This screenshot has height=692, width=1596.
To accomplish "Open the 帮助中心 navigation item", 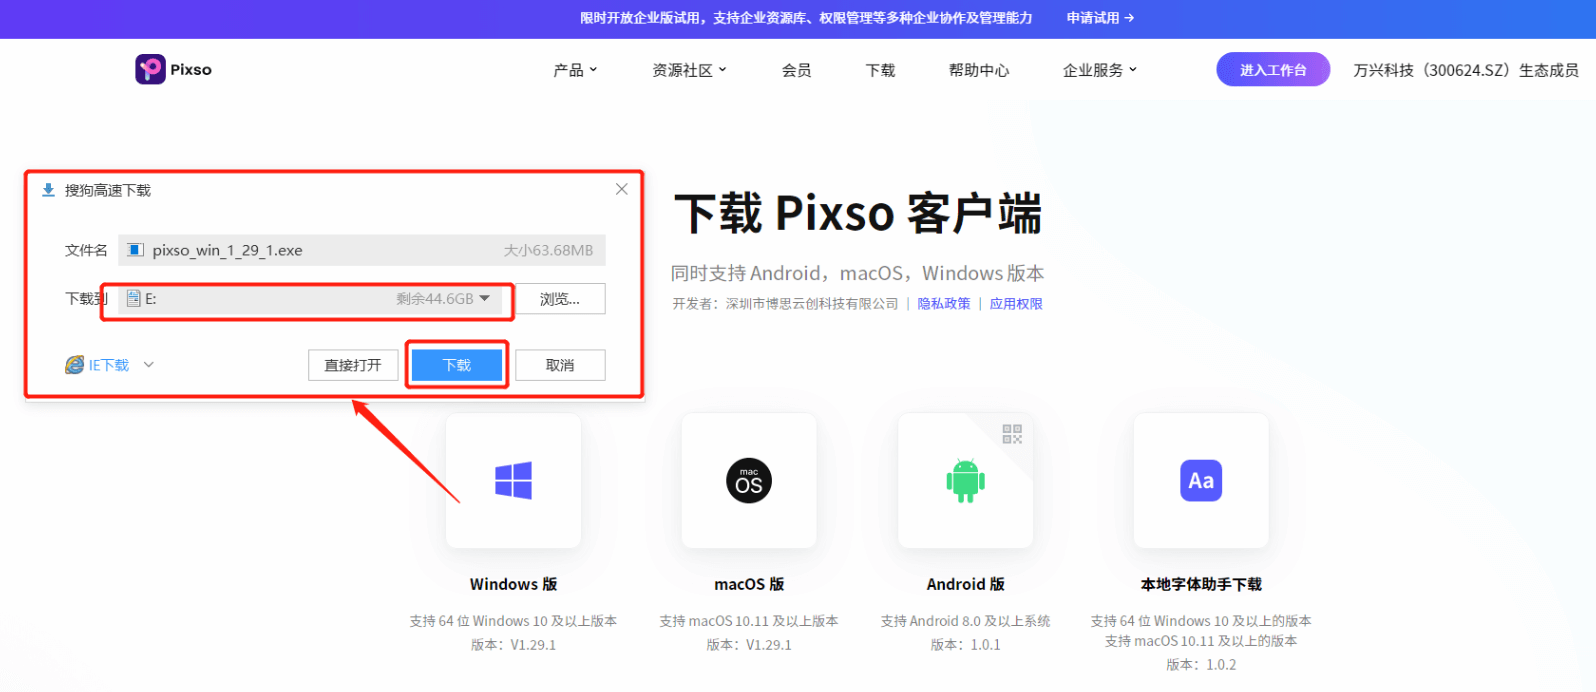I will [x=979, y=70].
